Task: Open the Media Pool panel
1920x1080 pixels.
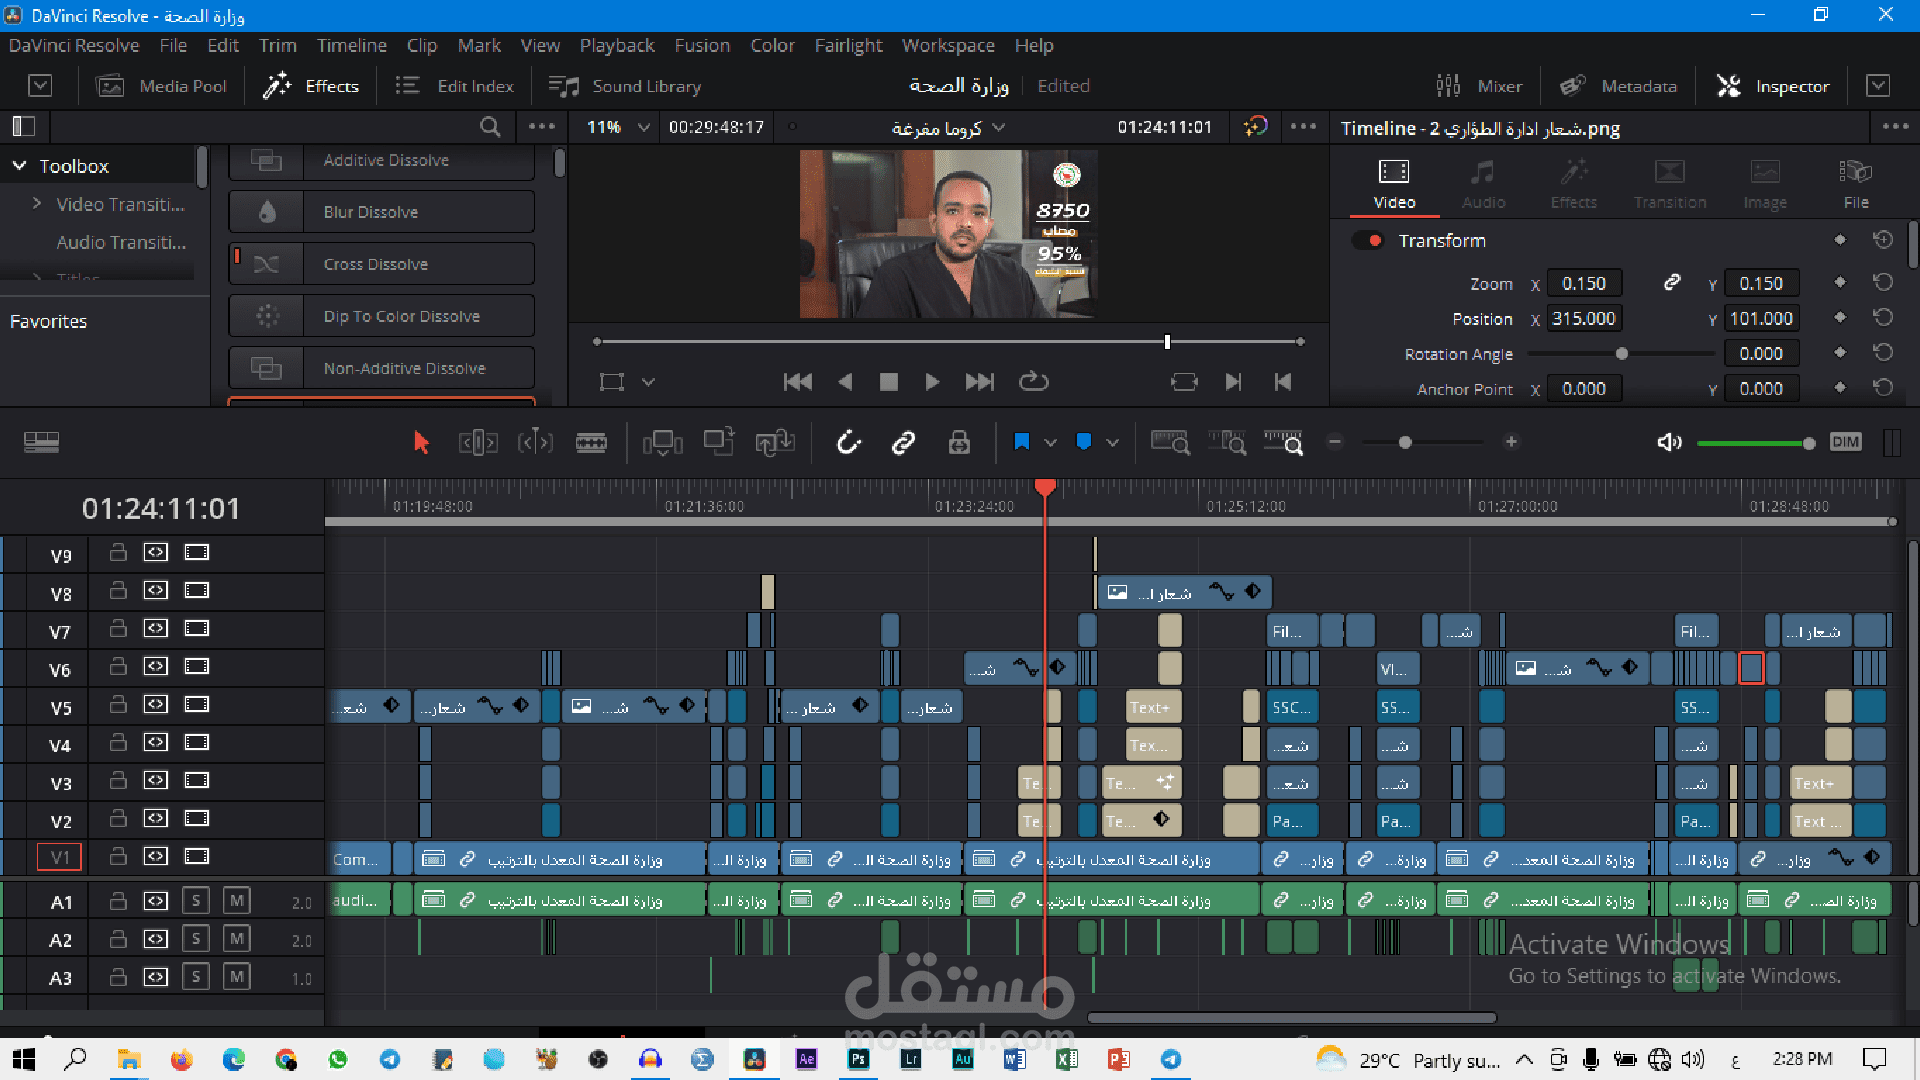Action: pos(161,86)
